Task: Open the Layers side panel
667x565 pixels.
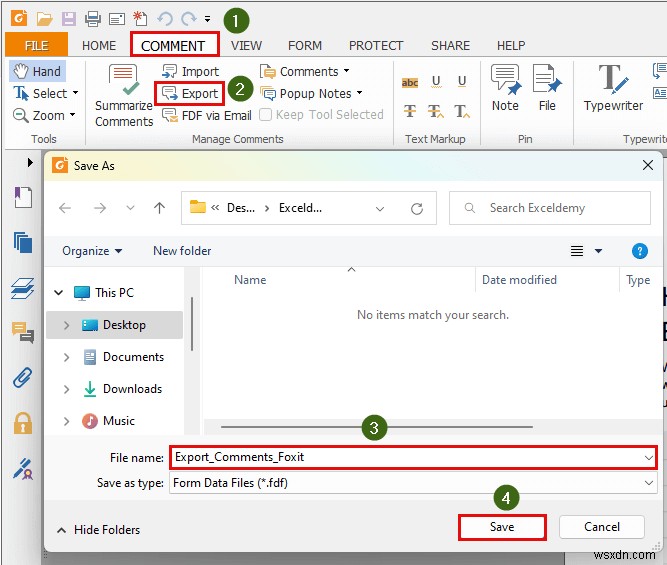Action: (23, 288)
